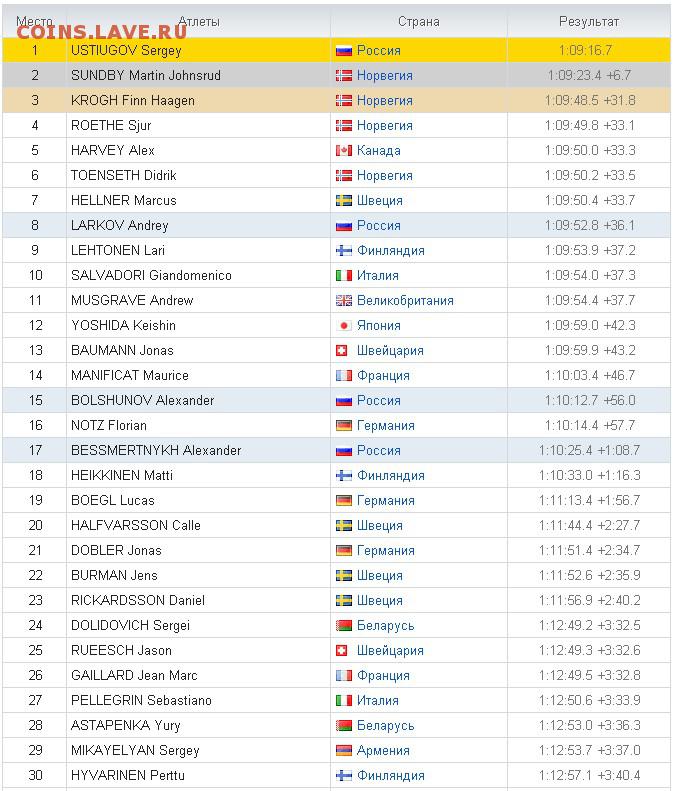Open the Япония country link
The height and width of the screenshot is (791, 673).
tap(378, 325)
